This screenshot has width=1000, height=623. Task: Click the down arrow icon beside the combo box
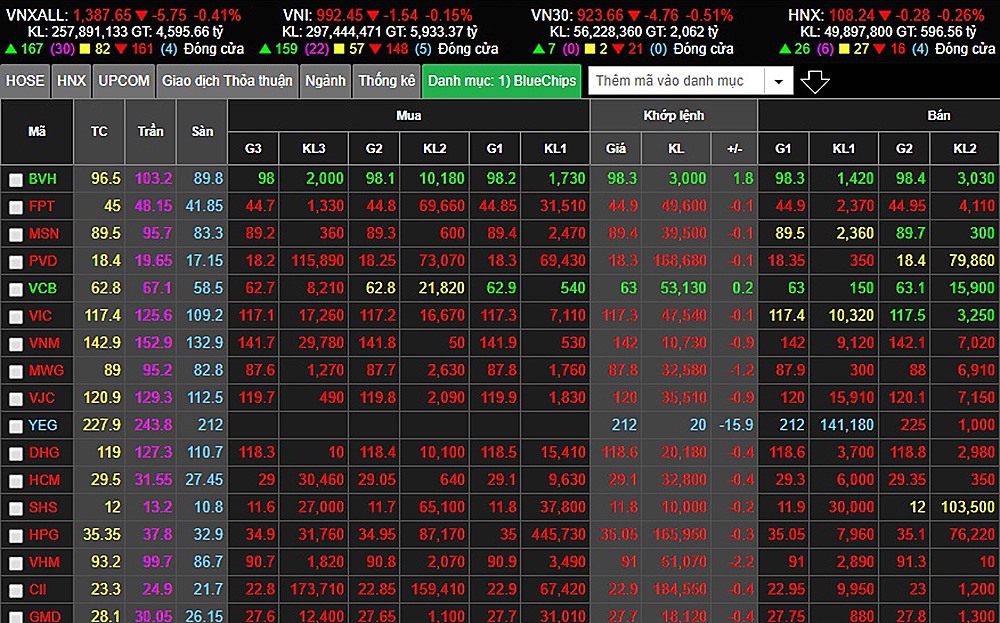click(x=814, y=82)
